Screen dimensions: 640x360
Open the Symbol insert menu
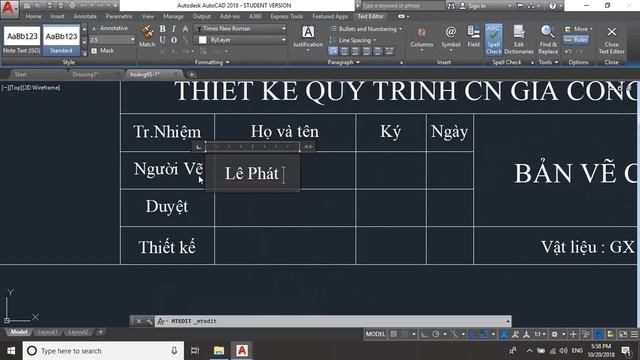coord(451,38)
